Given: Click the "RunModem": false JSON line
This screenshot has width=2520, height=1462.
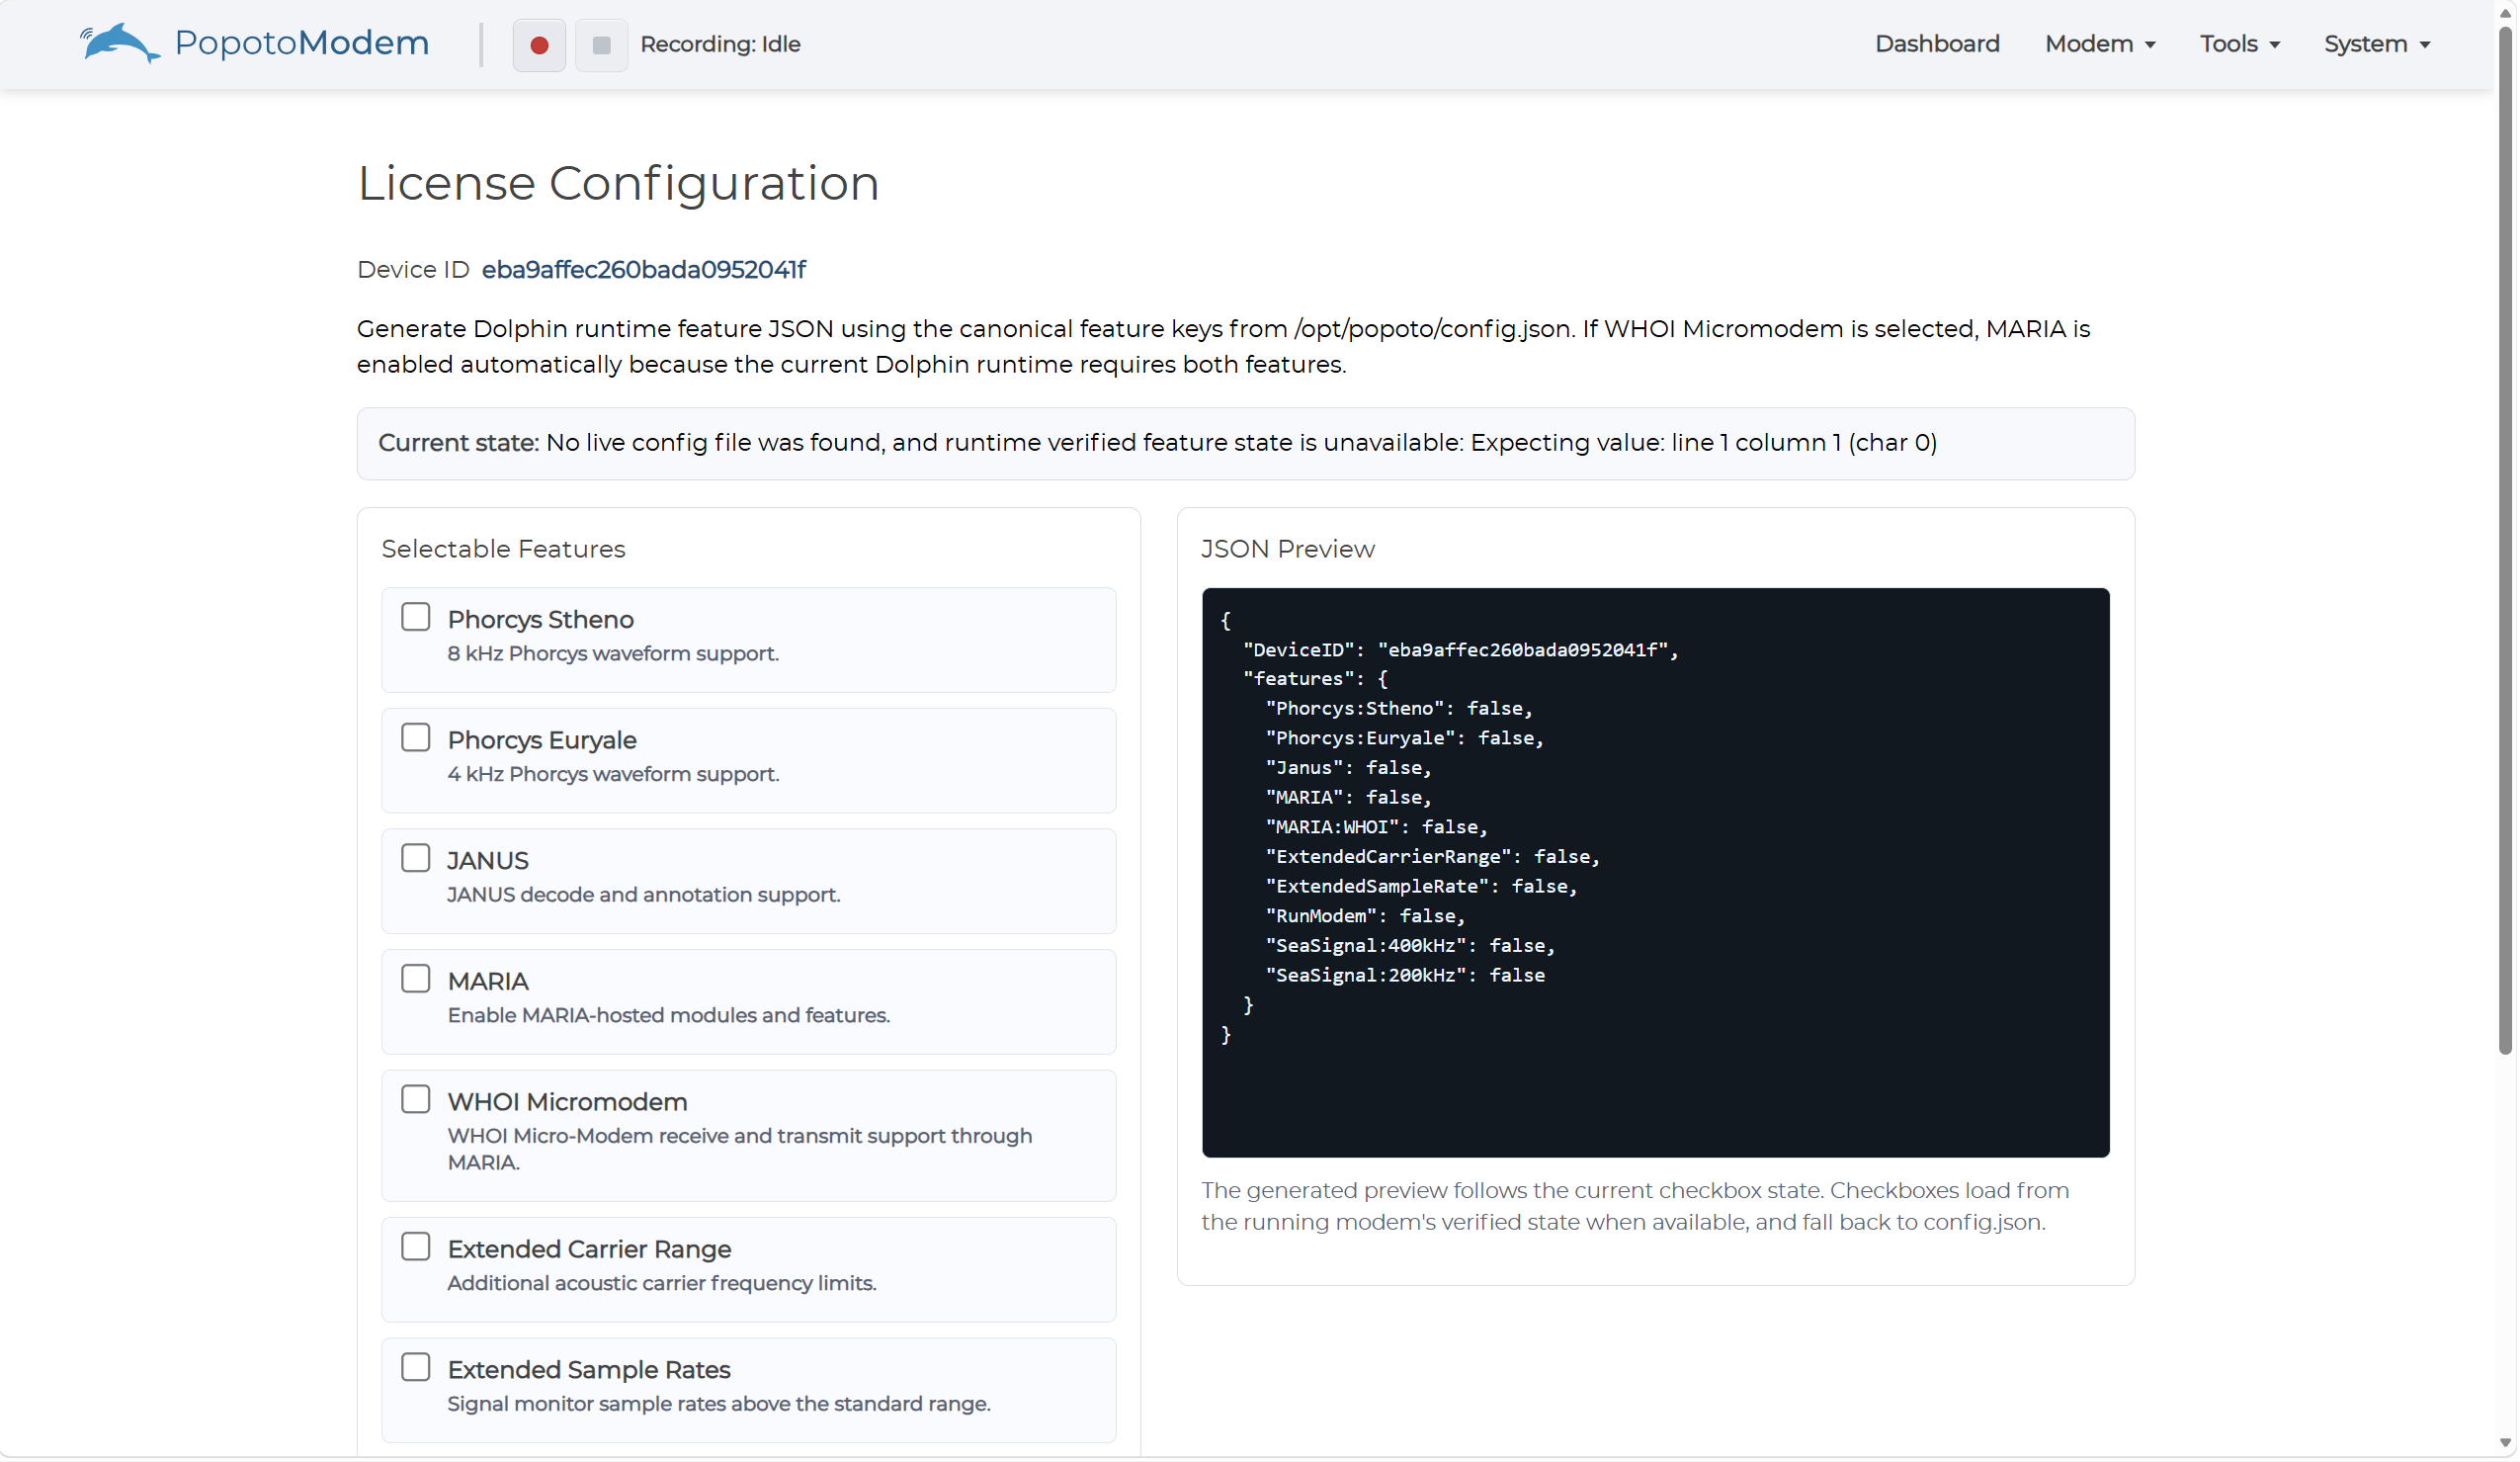Looking at the screenshot, I should 1367,917.
